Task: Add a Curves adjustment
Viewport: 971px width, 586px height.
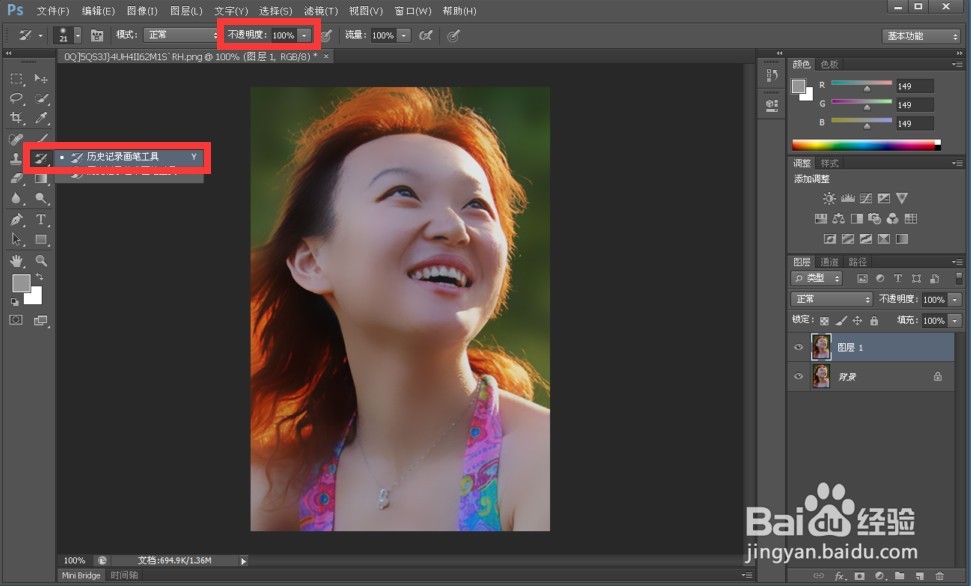Action: 866,198
